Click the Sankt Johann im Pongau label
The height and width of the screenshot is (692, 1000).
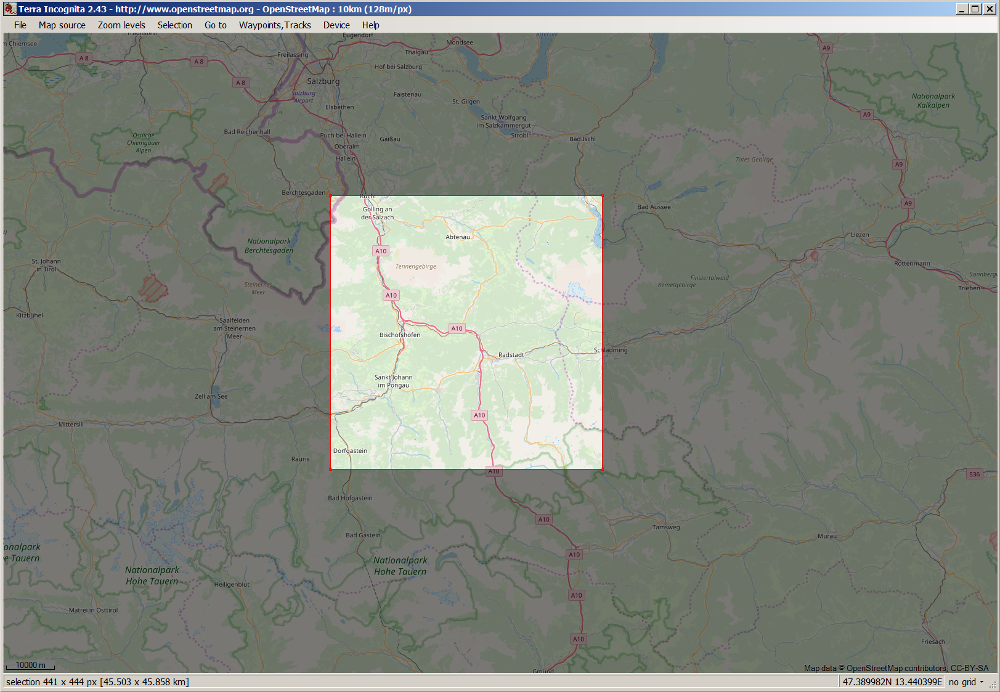coord(393,381)
